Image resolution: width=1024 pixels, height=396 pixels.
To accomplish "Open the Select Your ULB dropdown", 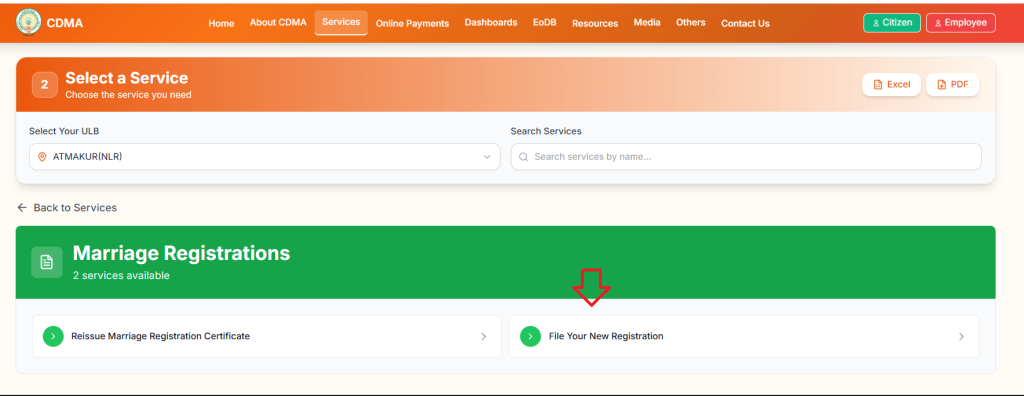I will tap(264, 157).
